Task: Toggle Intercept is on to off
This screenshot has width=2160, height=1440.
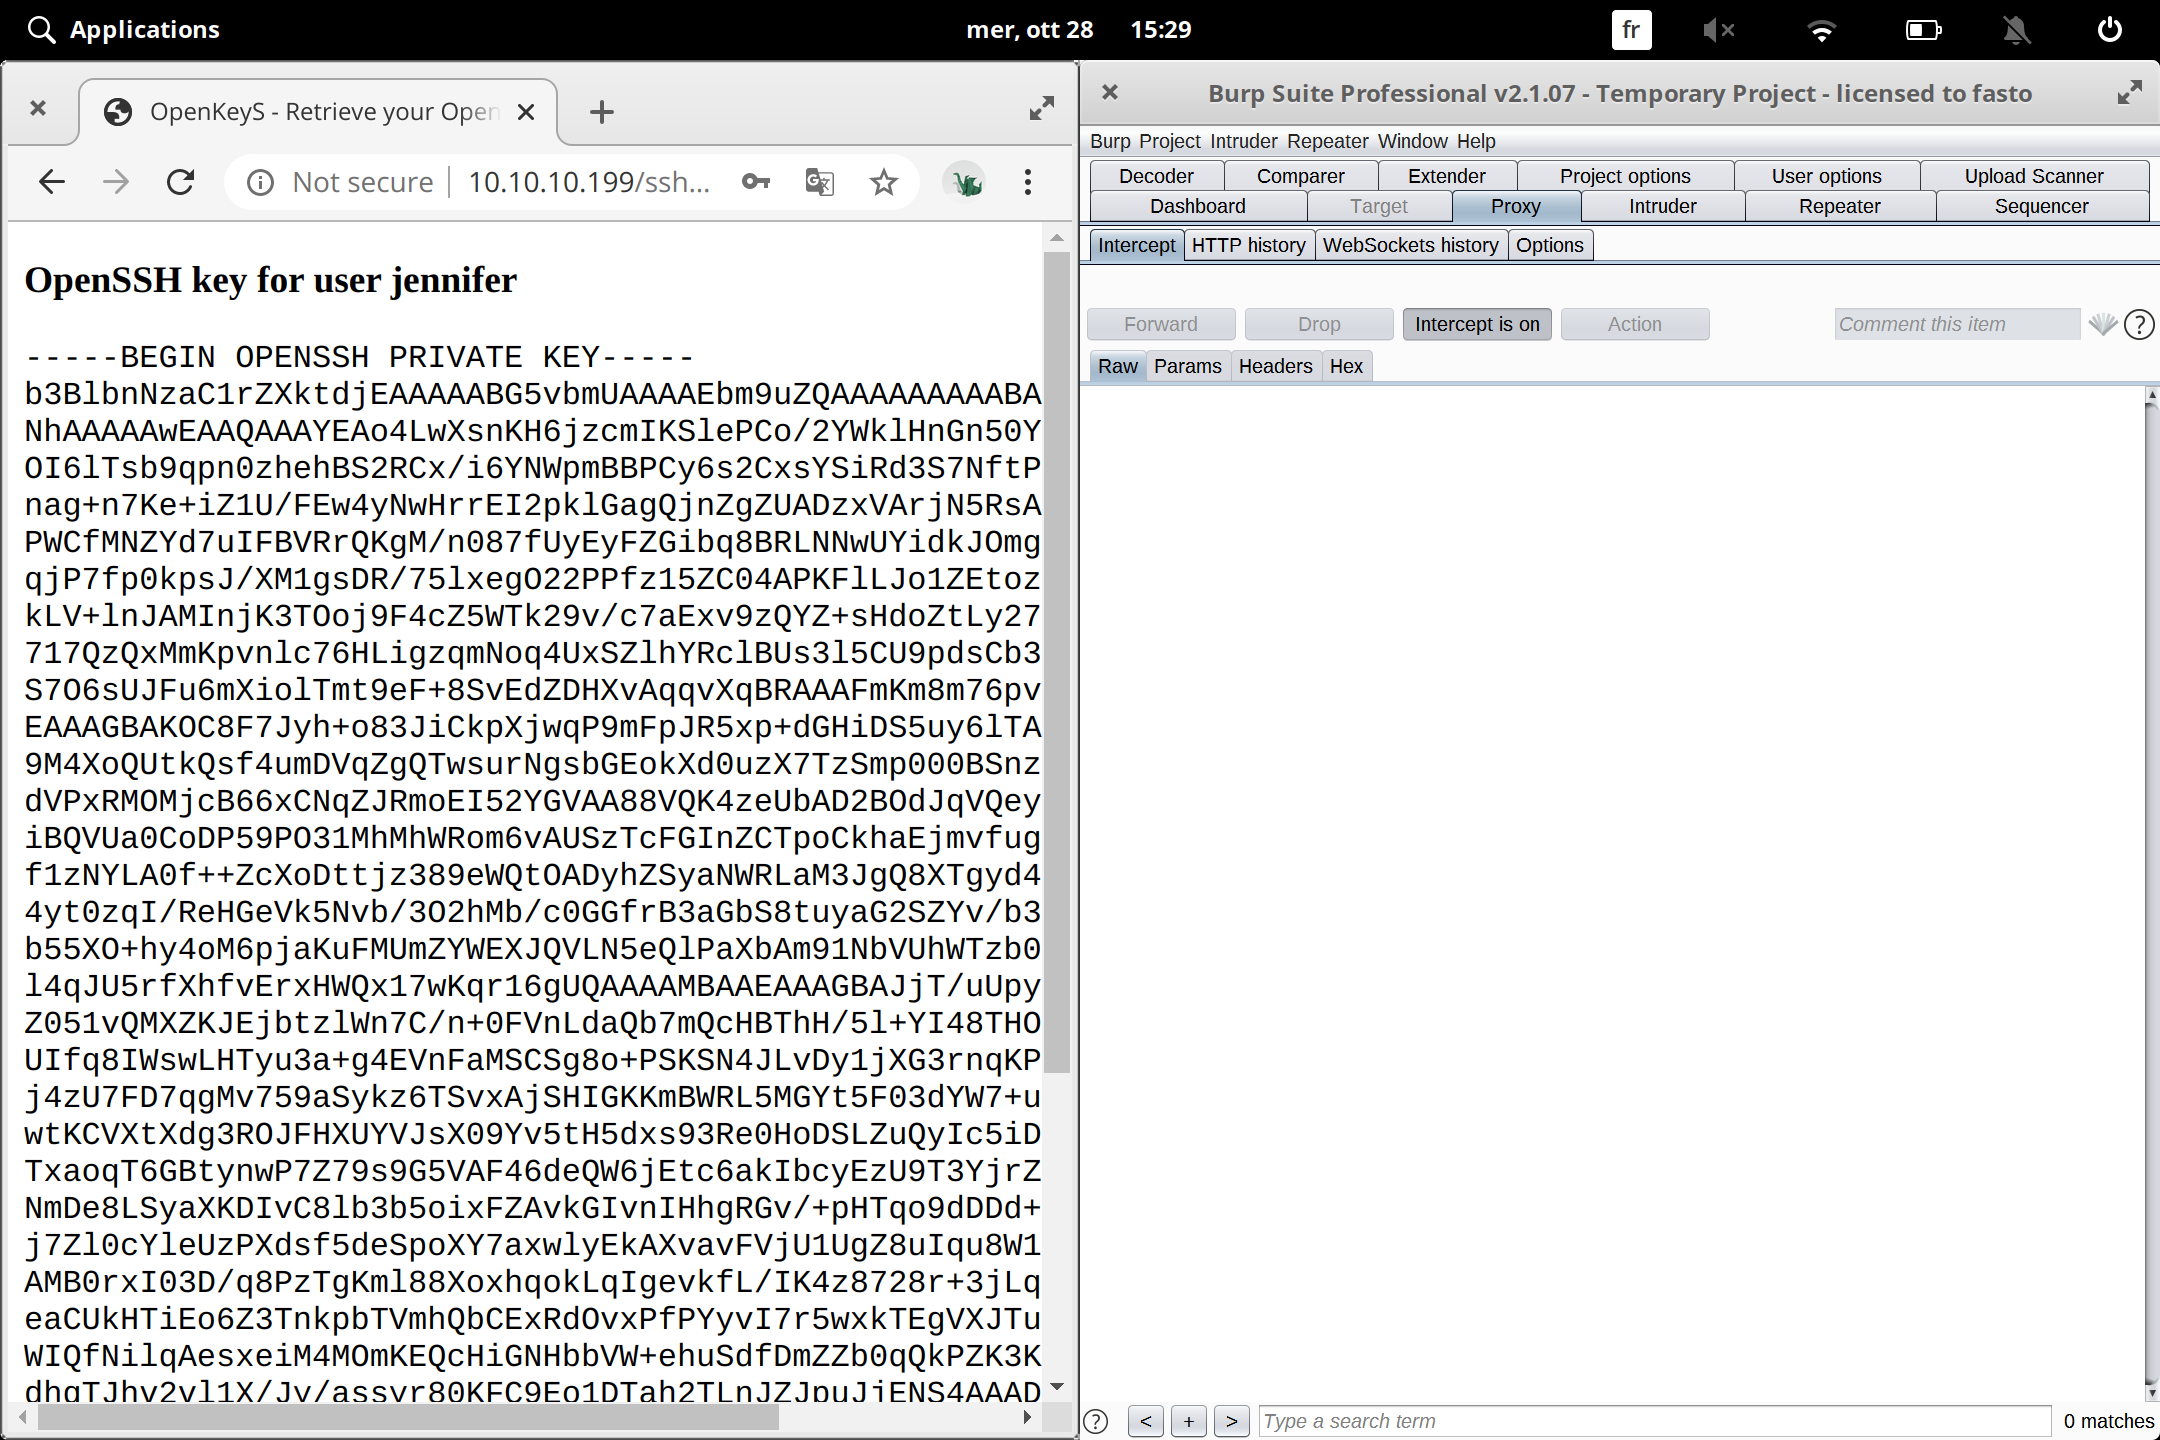Action: [x=1477, y=323]
